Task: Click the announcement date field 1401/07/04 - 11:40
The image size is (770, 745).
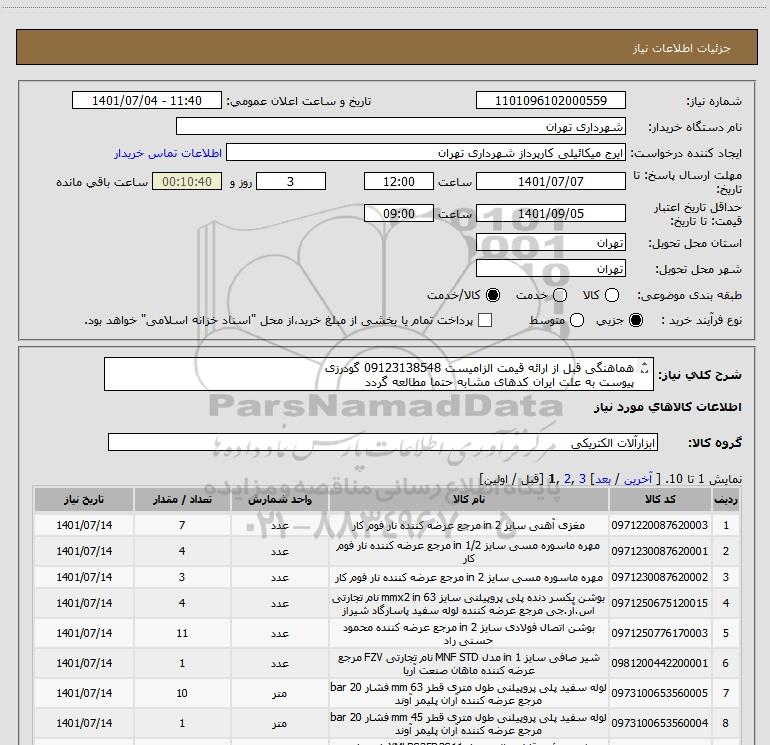Action: (147, 100)
